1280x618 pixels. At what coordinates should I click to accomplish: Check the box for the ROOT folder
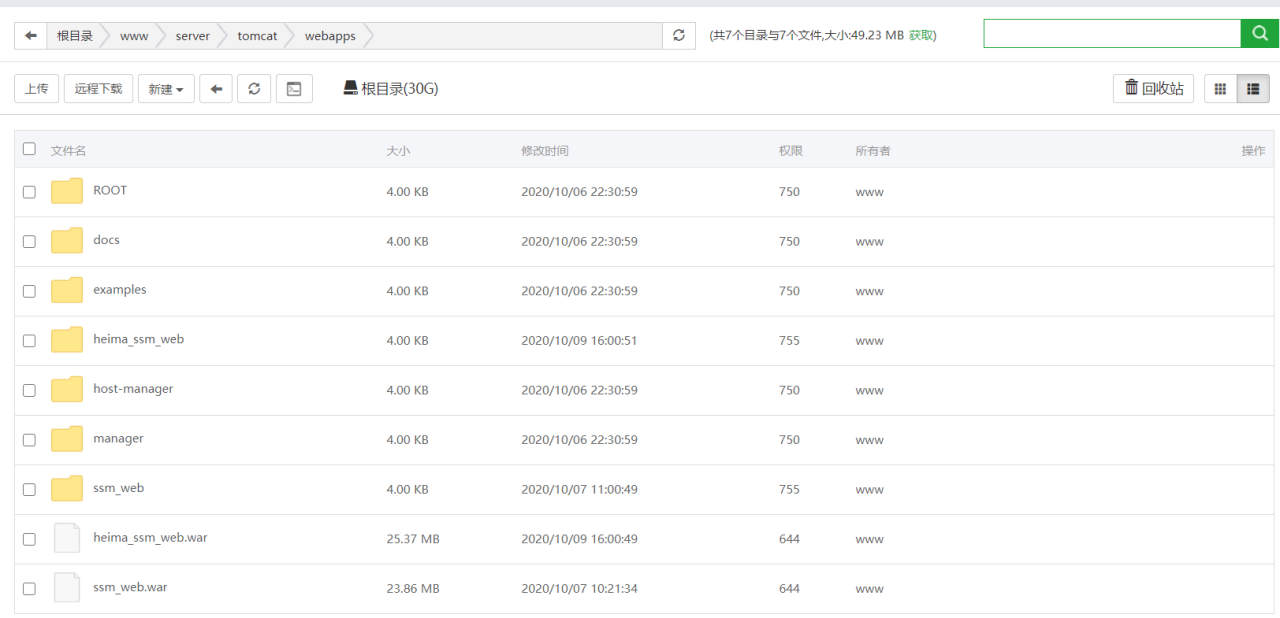(x=29, y=192)
